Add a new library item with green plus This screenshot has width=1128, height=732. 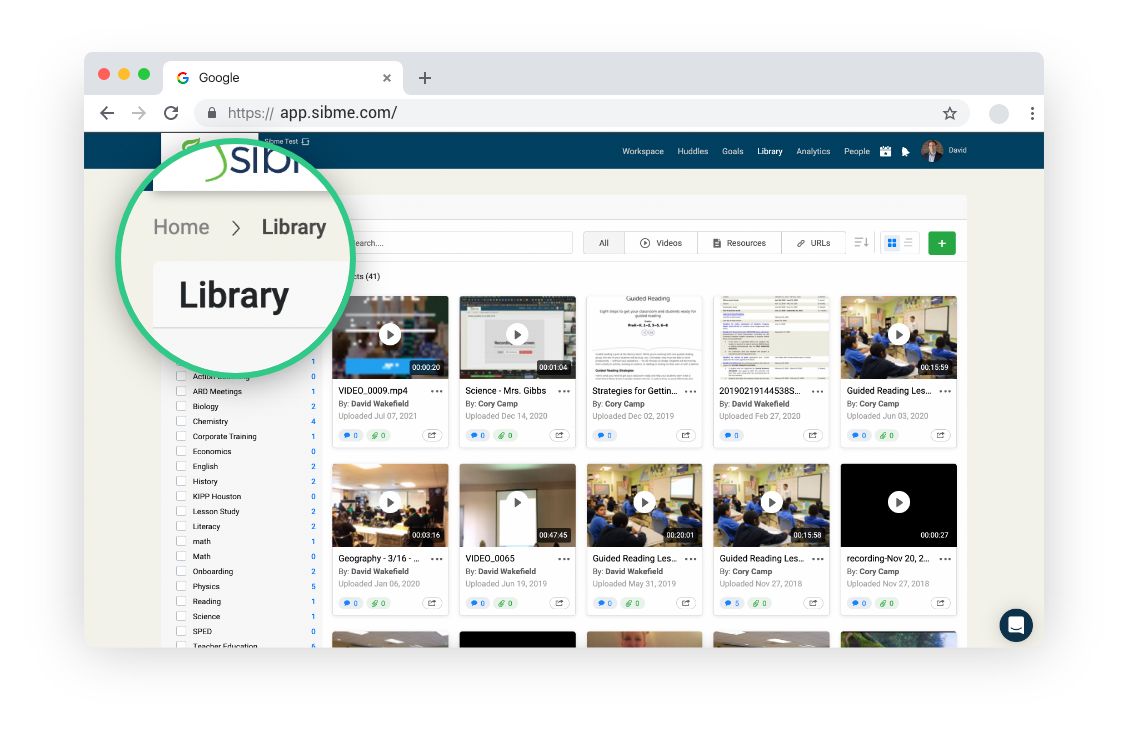pos(942,243)
